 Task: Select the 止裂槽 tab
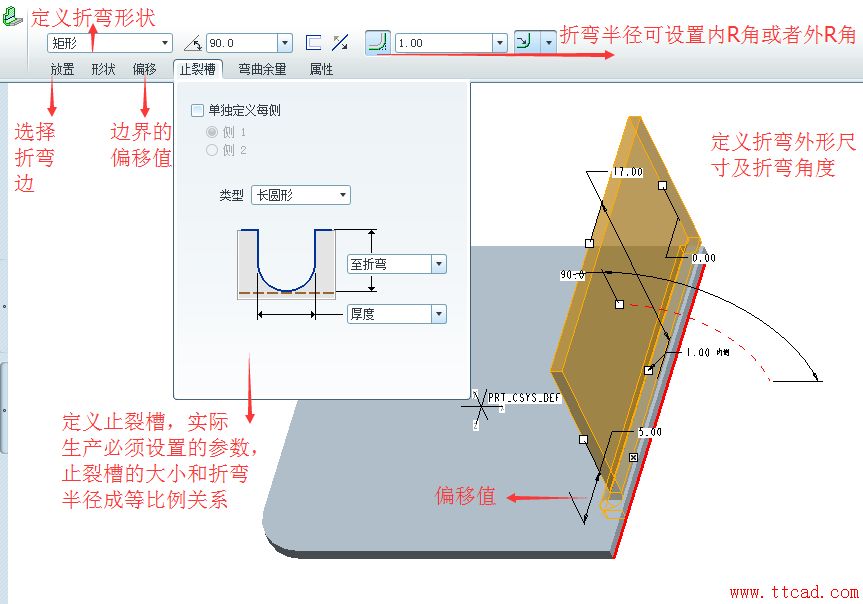(198, 69)
